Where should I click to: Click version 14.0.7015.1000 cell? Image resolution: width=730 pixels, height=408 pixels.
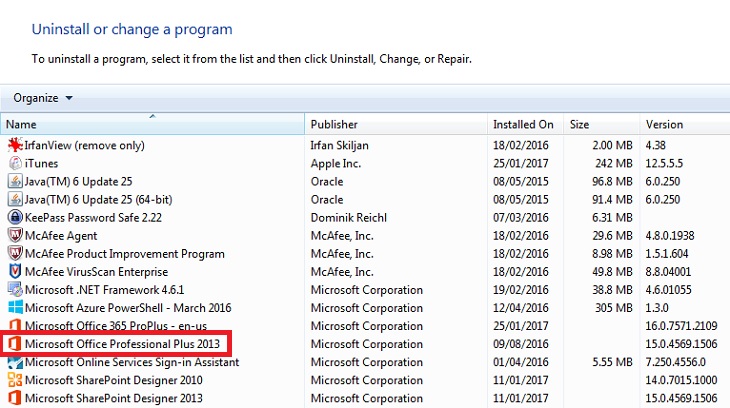tap(681, 380)
